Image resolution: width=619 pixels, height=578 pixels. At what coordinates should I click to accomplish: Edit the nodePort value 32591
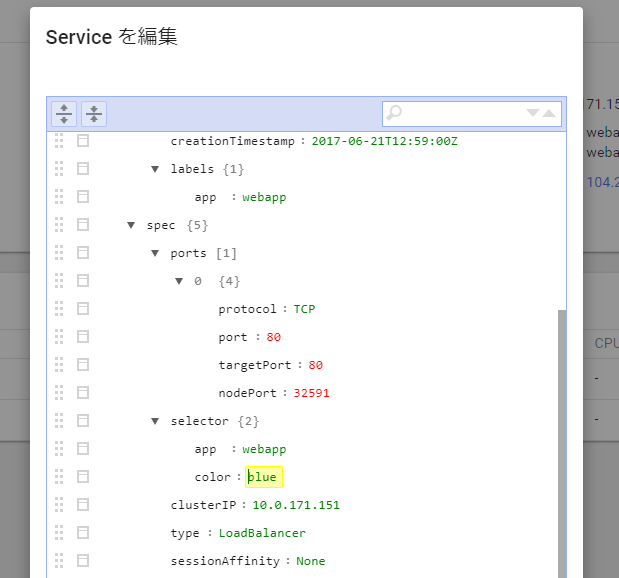coord(311,393)
